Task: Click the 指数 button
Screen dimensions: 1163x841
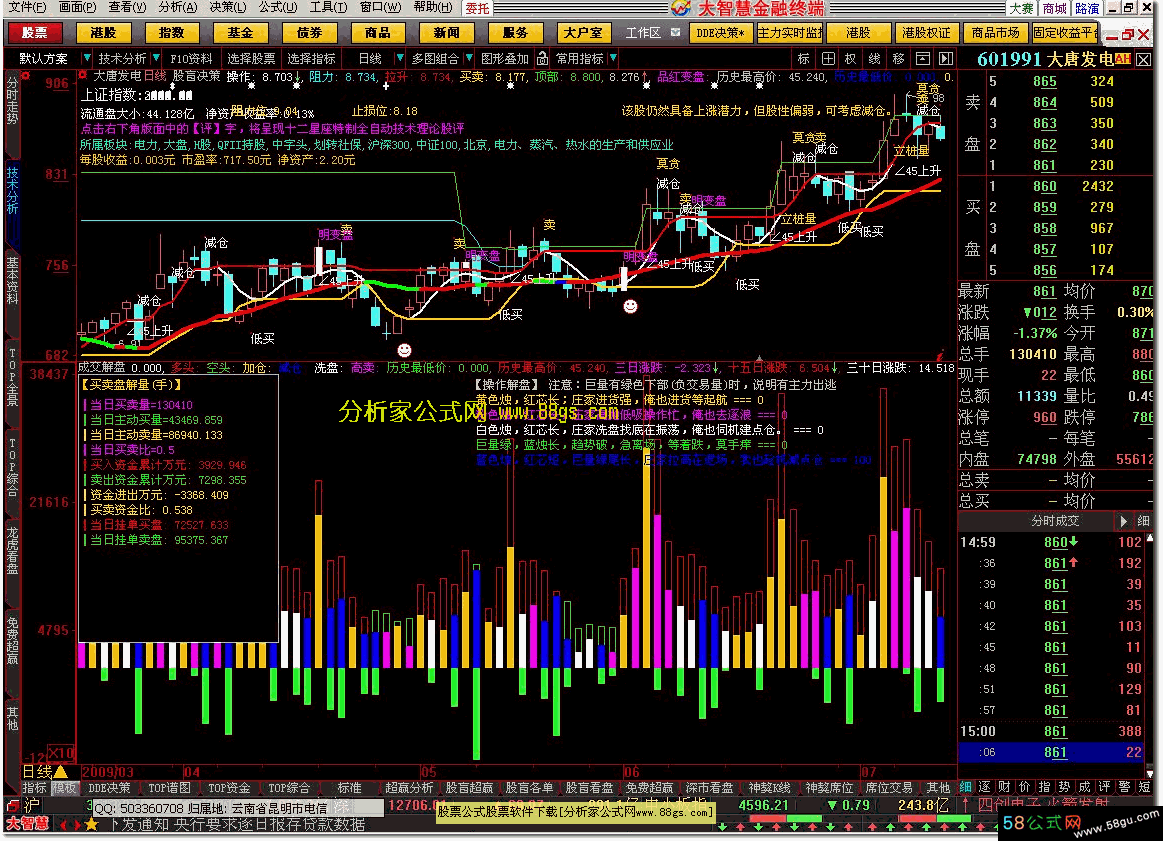Action: click(x=171, y=33)
